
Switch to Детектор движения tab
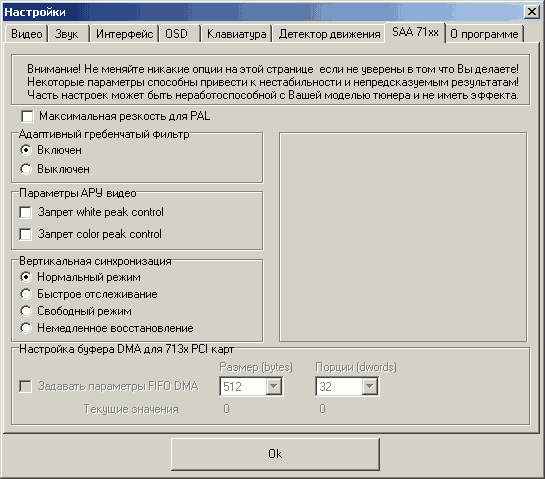point(329,34)
